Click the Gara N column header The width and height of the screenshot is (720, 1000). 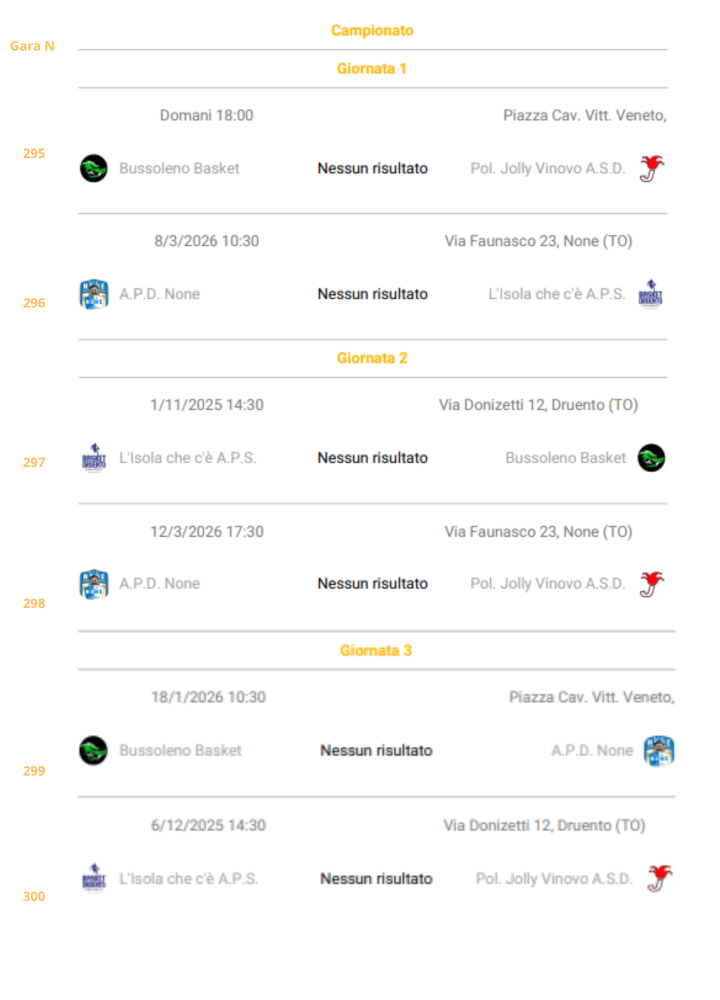[32, 46]
